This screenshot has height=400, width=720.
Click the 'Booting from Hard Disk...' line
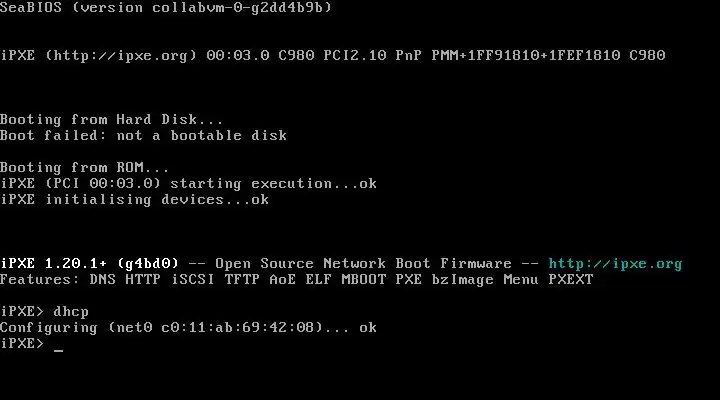tap(112, 120)
